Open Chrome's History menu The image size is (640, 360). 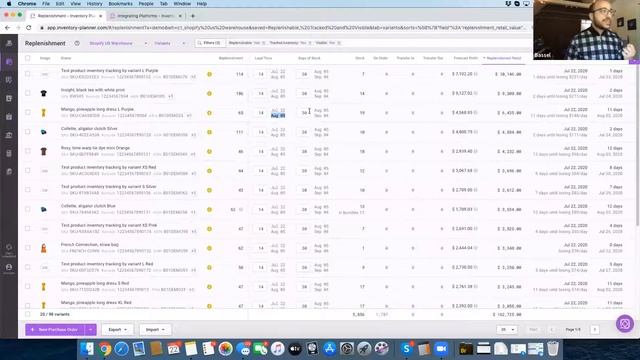pos(94,4)
